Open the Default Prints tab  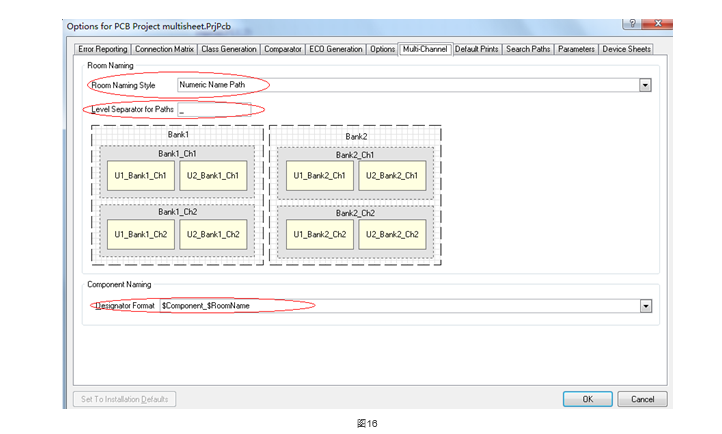click(x=477, y=49)
